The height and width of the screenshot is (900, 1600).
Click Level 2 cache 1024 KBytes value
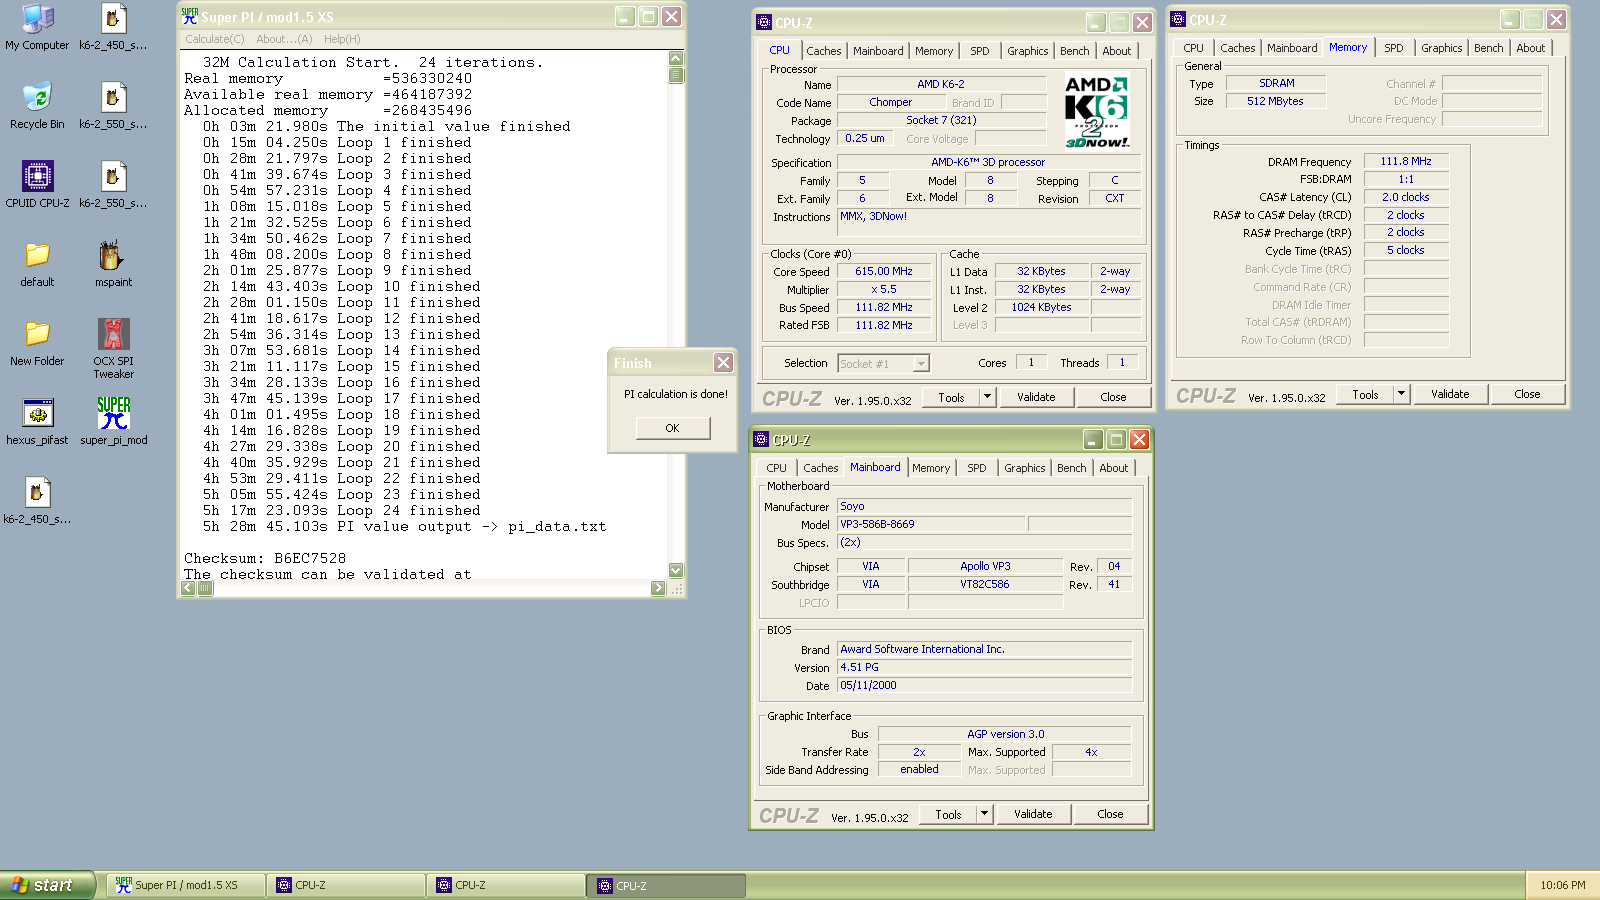(1041, 307)
